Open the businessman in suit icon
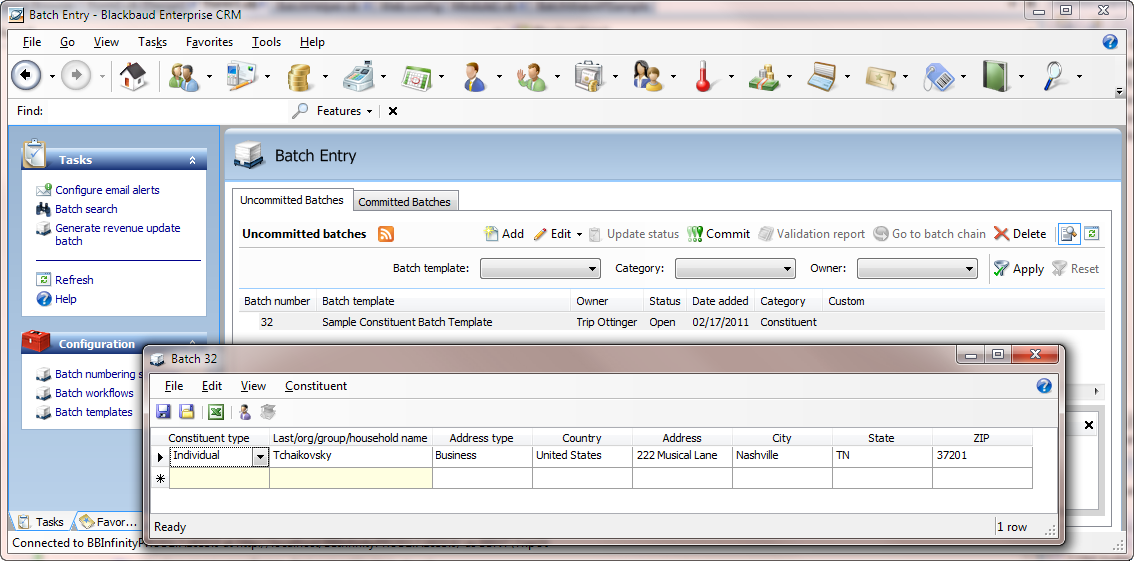Image resolution: width=1134 pixels, height=561 pixels. pyautogui.click(x=474, y=75)
